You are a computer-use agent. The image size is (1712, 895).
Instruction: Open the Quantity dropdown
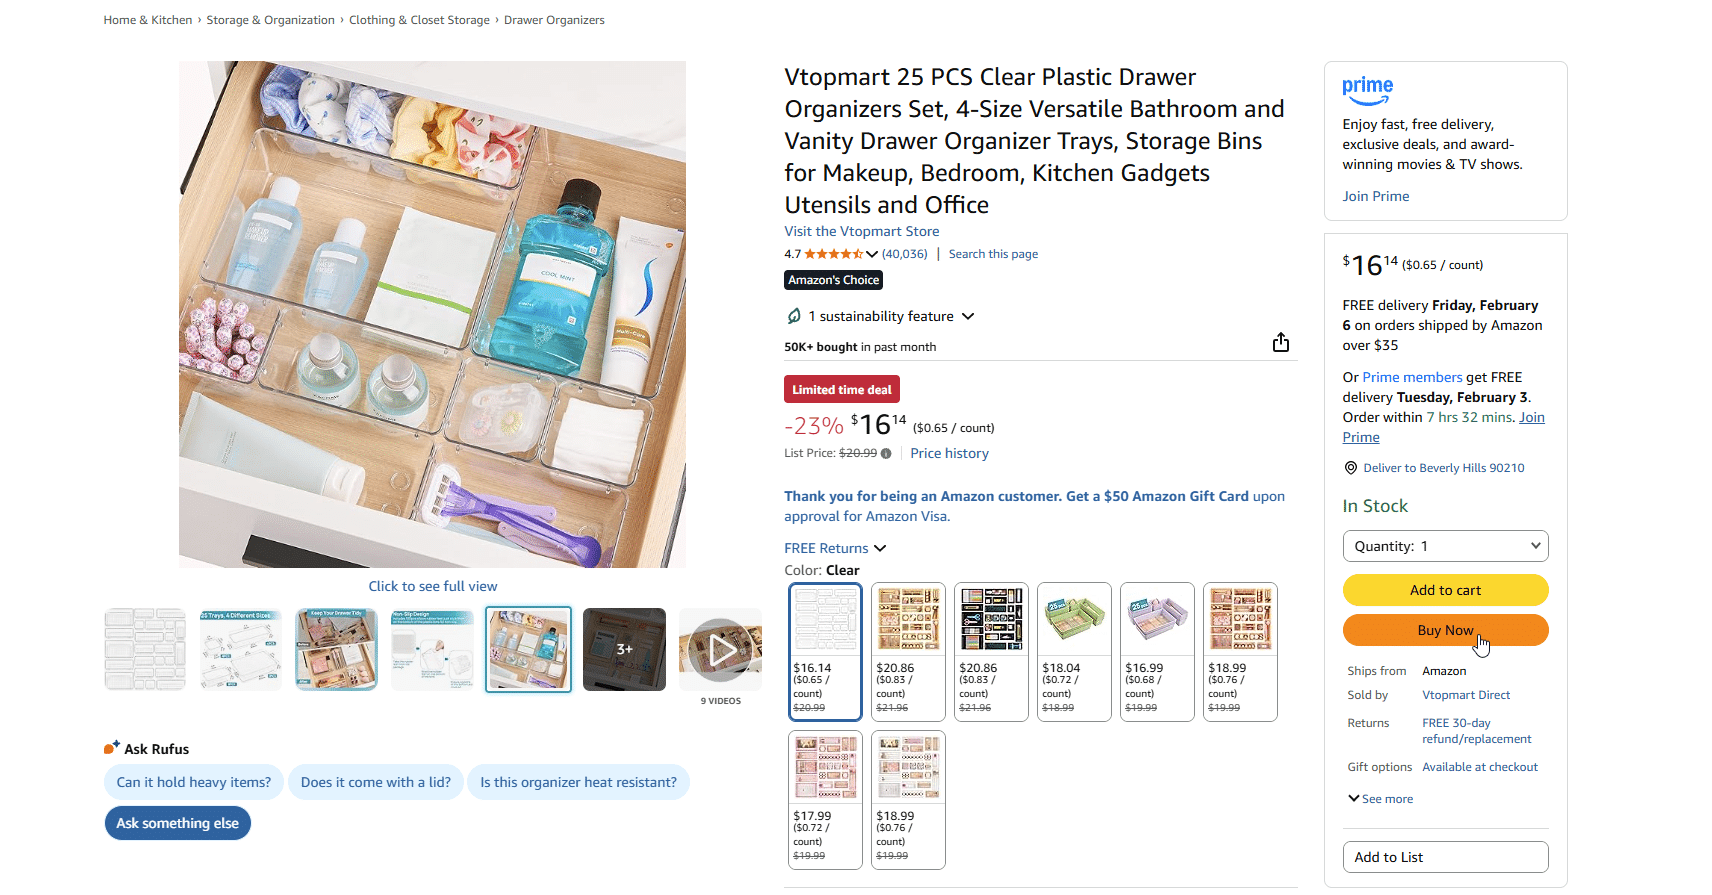point(1445,546)
